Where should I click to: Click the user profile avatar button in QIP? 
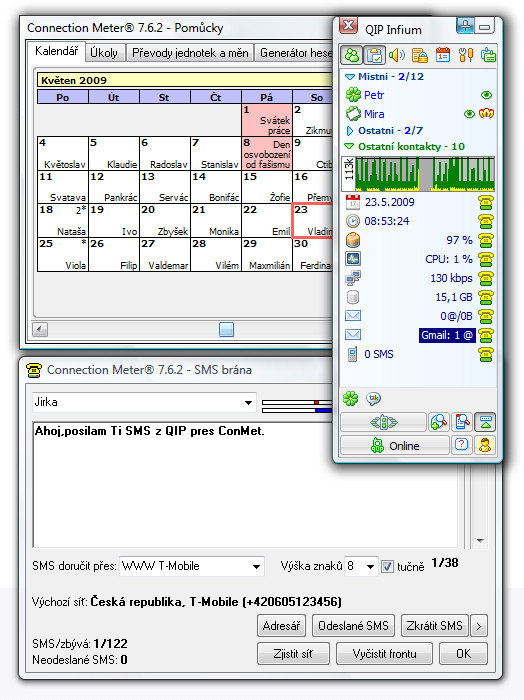point(485,445)
